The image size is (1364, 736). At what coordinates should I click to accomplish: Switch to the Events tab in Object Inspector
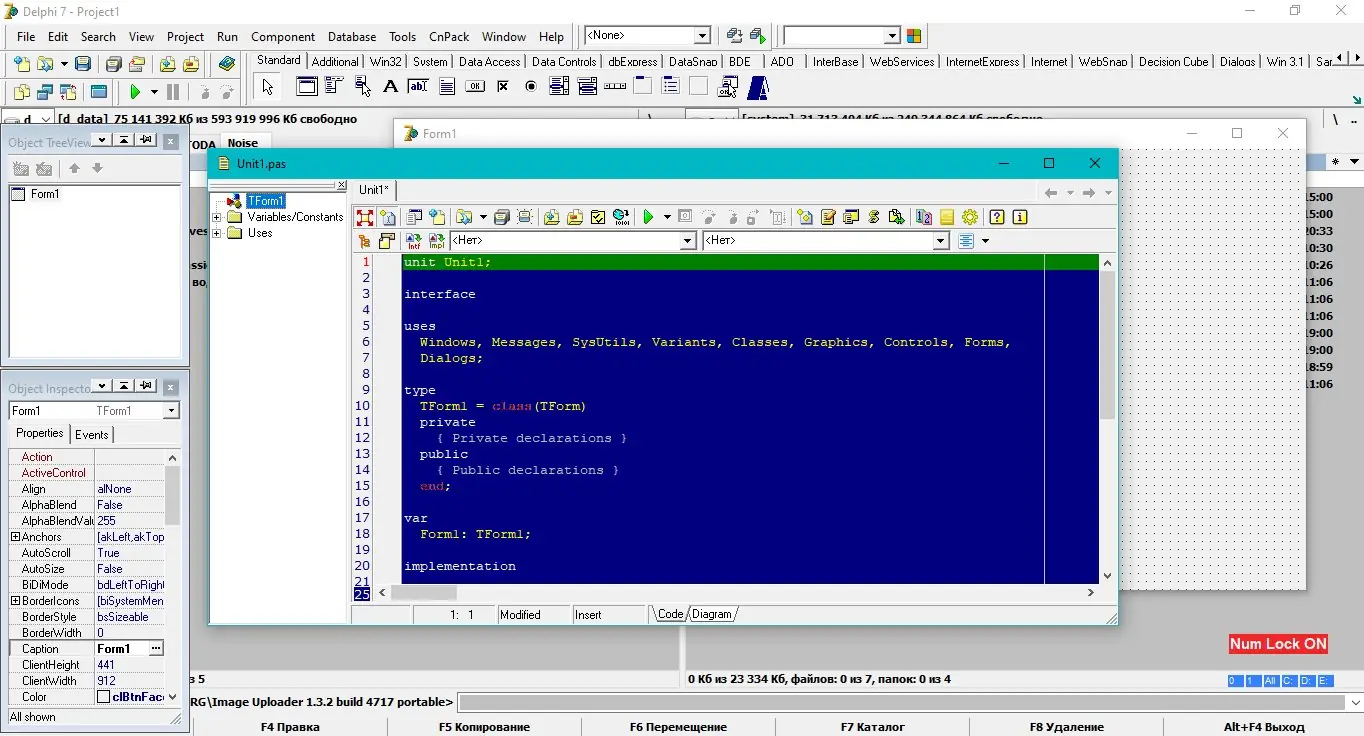click(92, 435)
